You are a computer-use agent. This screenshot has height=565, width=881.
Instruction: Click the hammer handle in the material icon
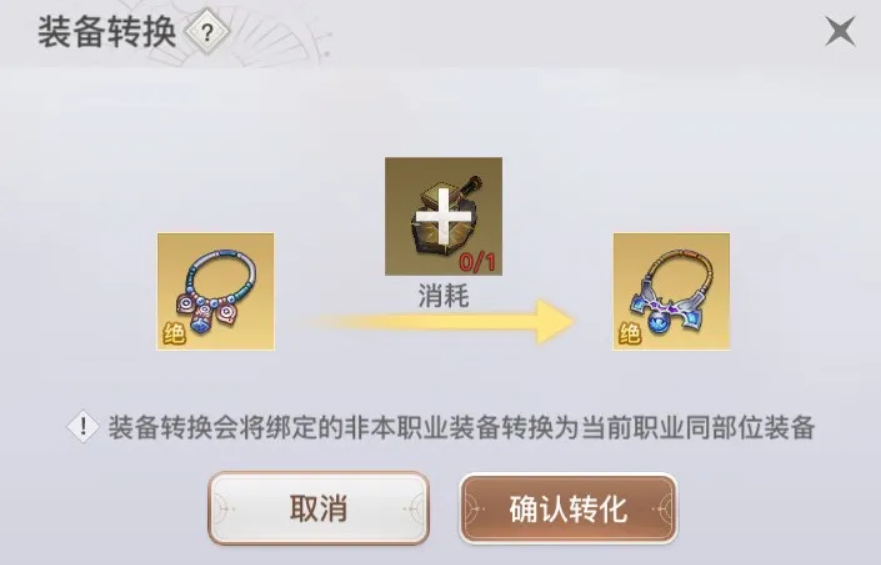click(x=471, y=188)
